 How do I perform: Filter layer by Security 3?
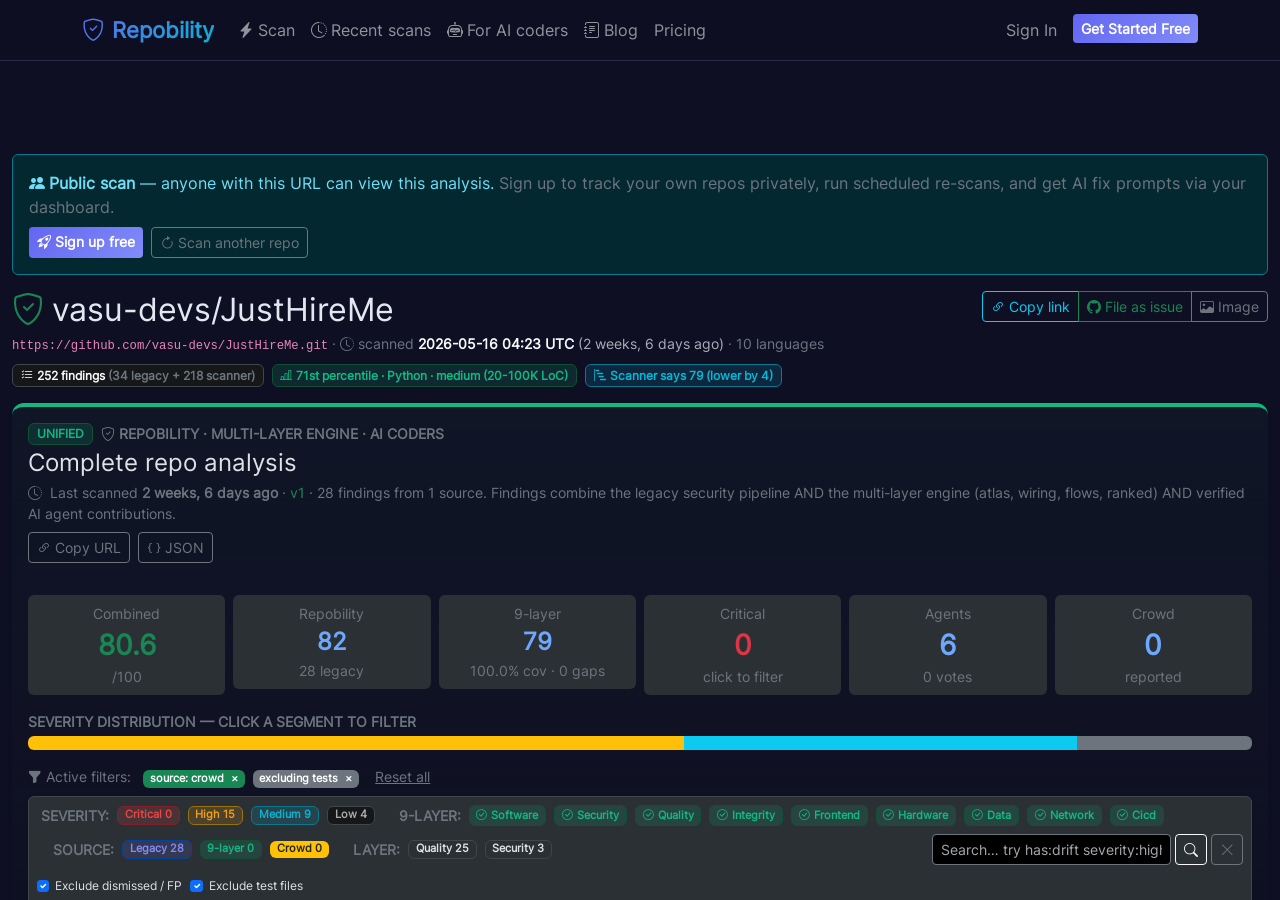pyautogui.click(x=518, y=849)
